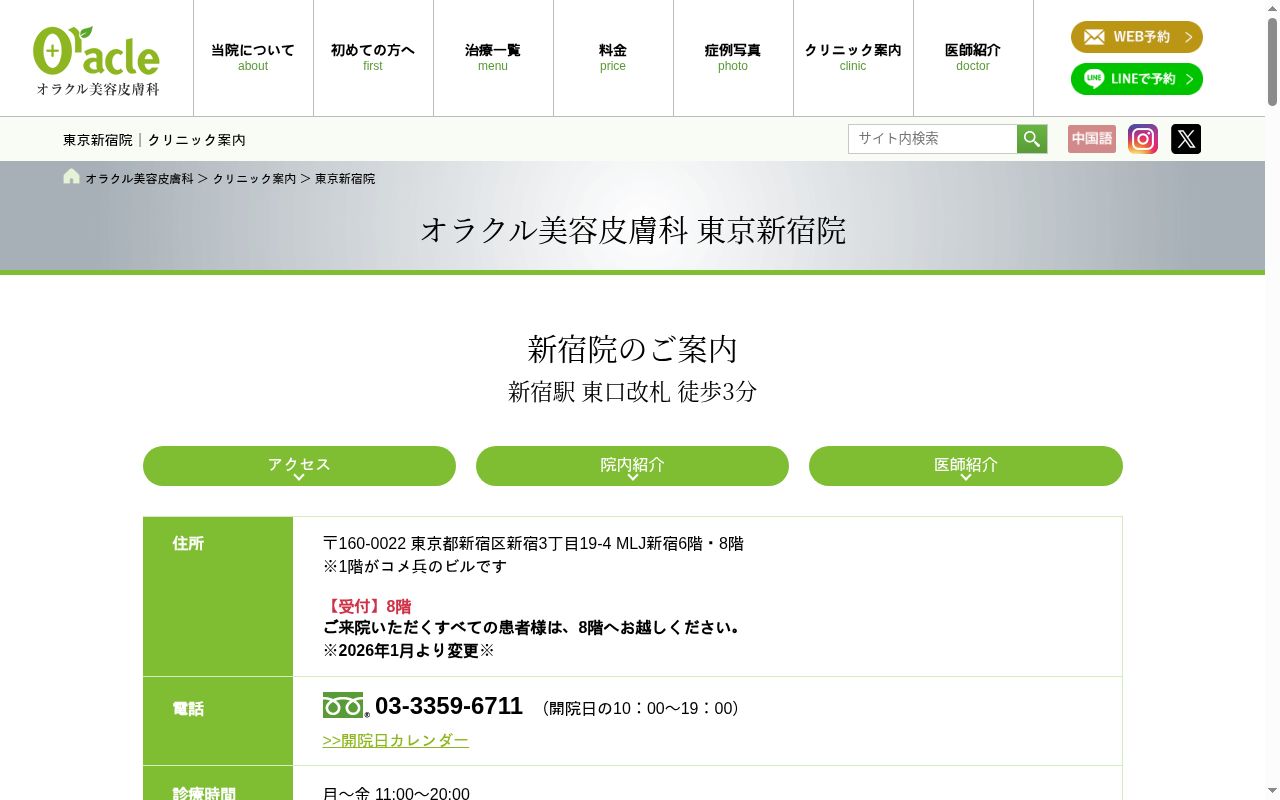The image size is (1280, 800).
Task: Jump to アクセス section
Action: pyautogui.click(x=299, y=466)
